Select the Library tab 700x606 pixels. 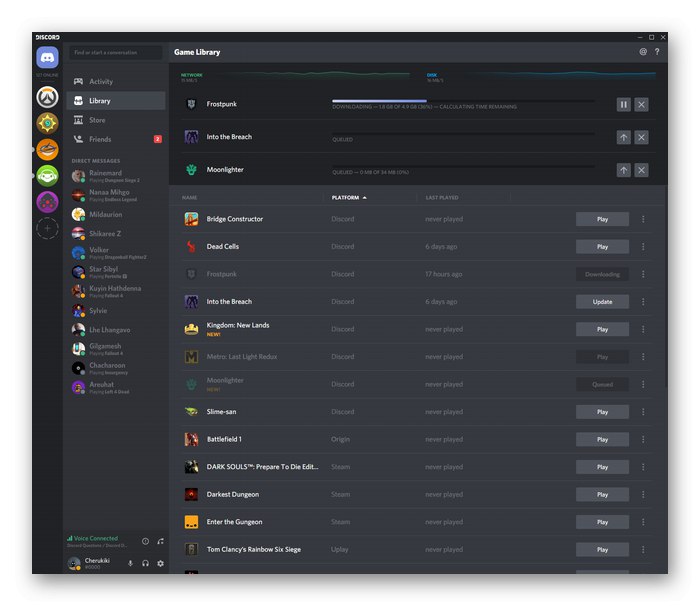116,101
